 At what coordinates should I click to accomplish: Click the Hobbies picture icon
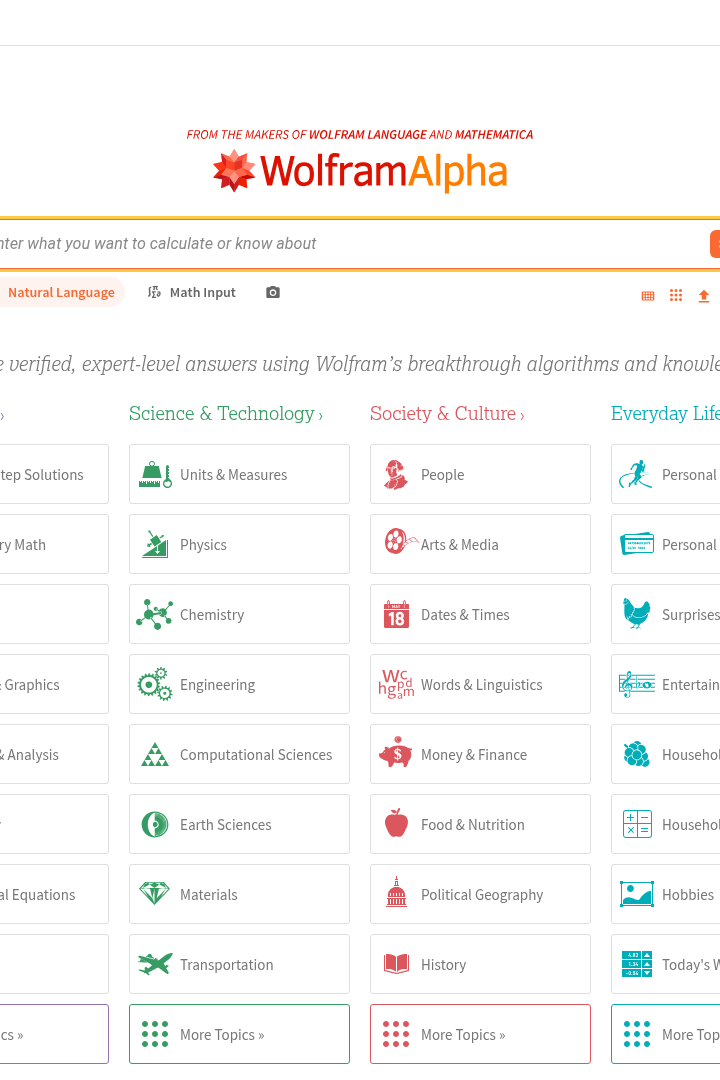(x=637, y=894)
